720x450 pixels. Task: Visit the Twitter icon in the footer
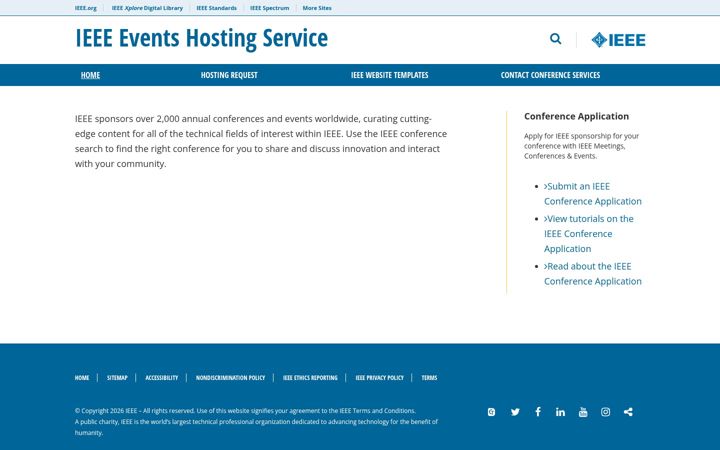pyautogui.click(x=515, y=412)
